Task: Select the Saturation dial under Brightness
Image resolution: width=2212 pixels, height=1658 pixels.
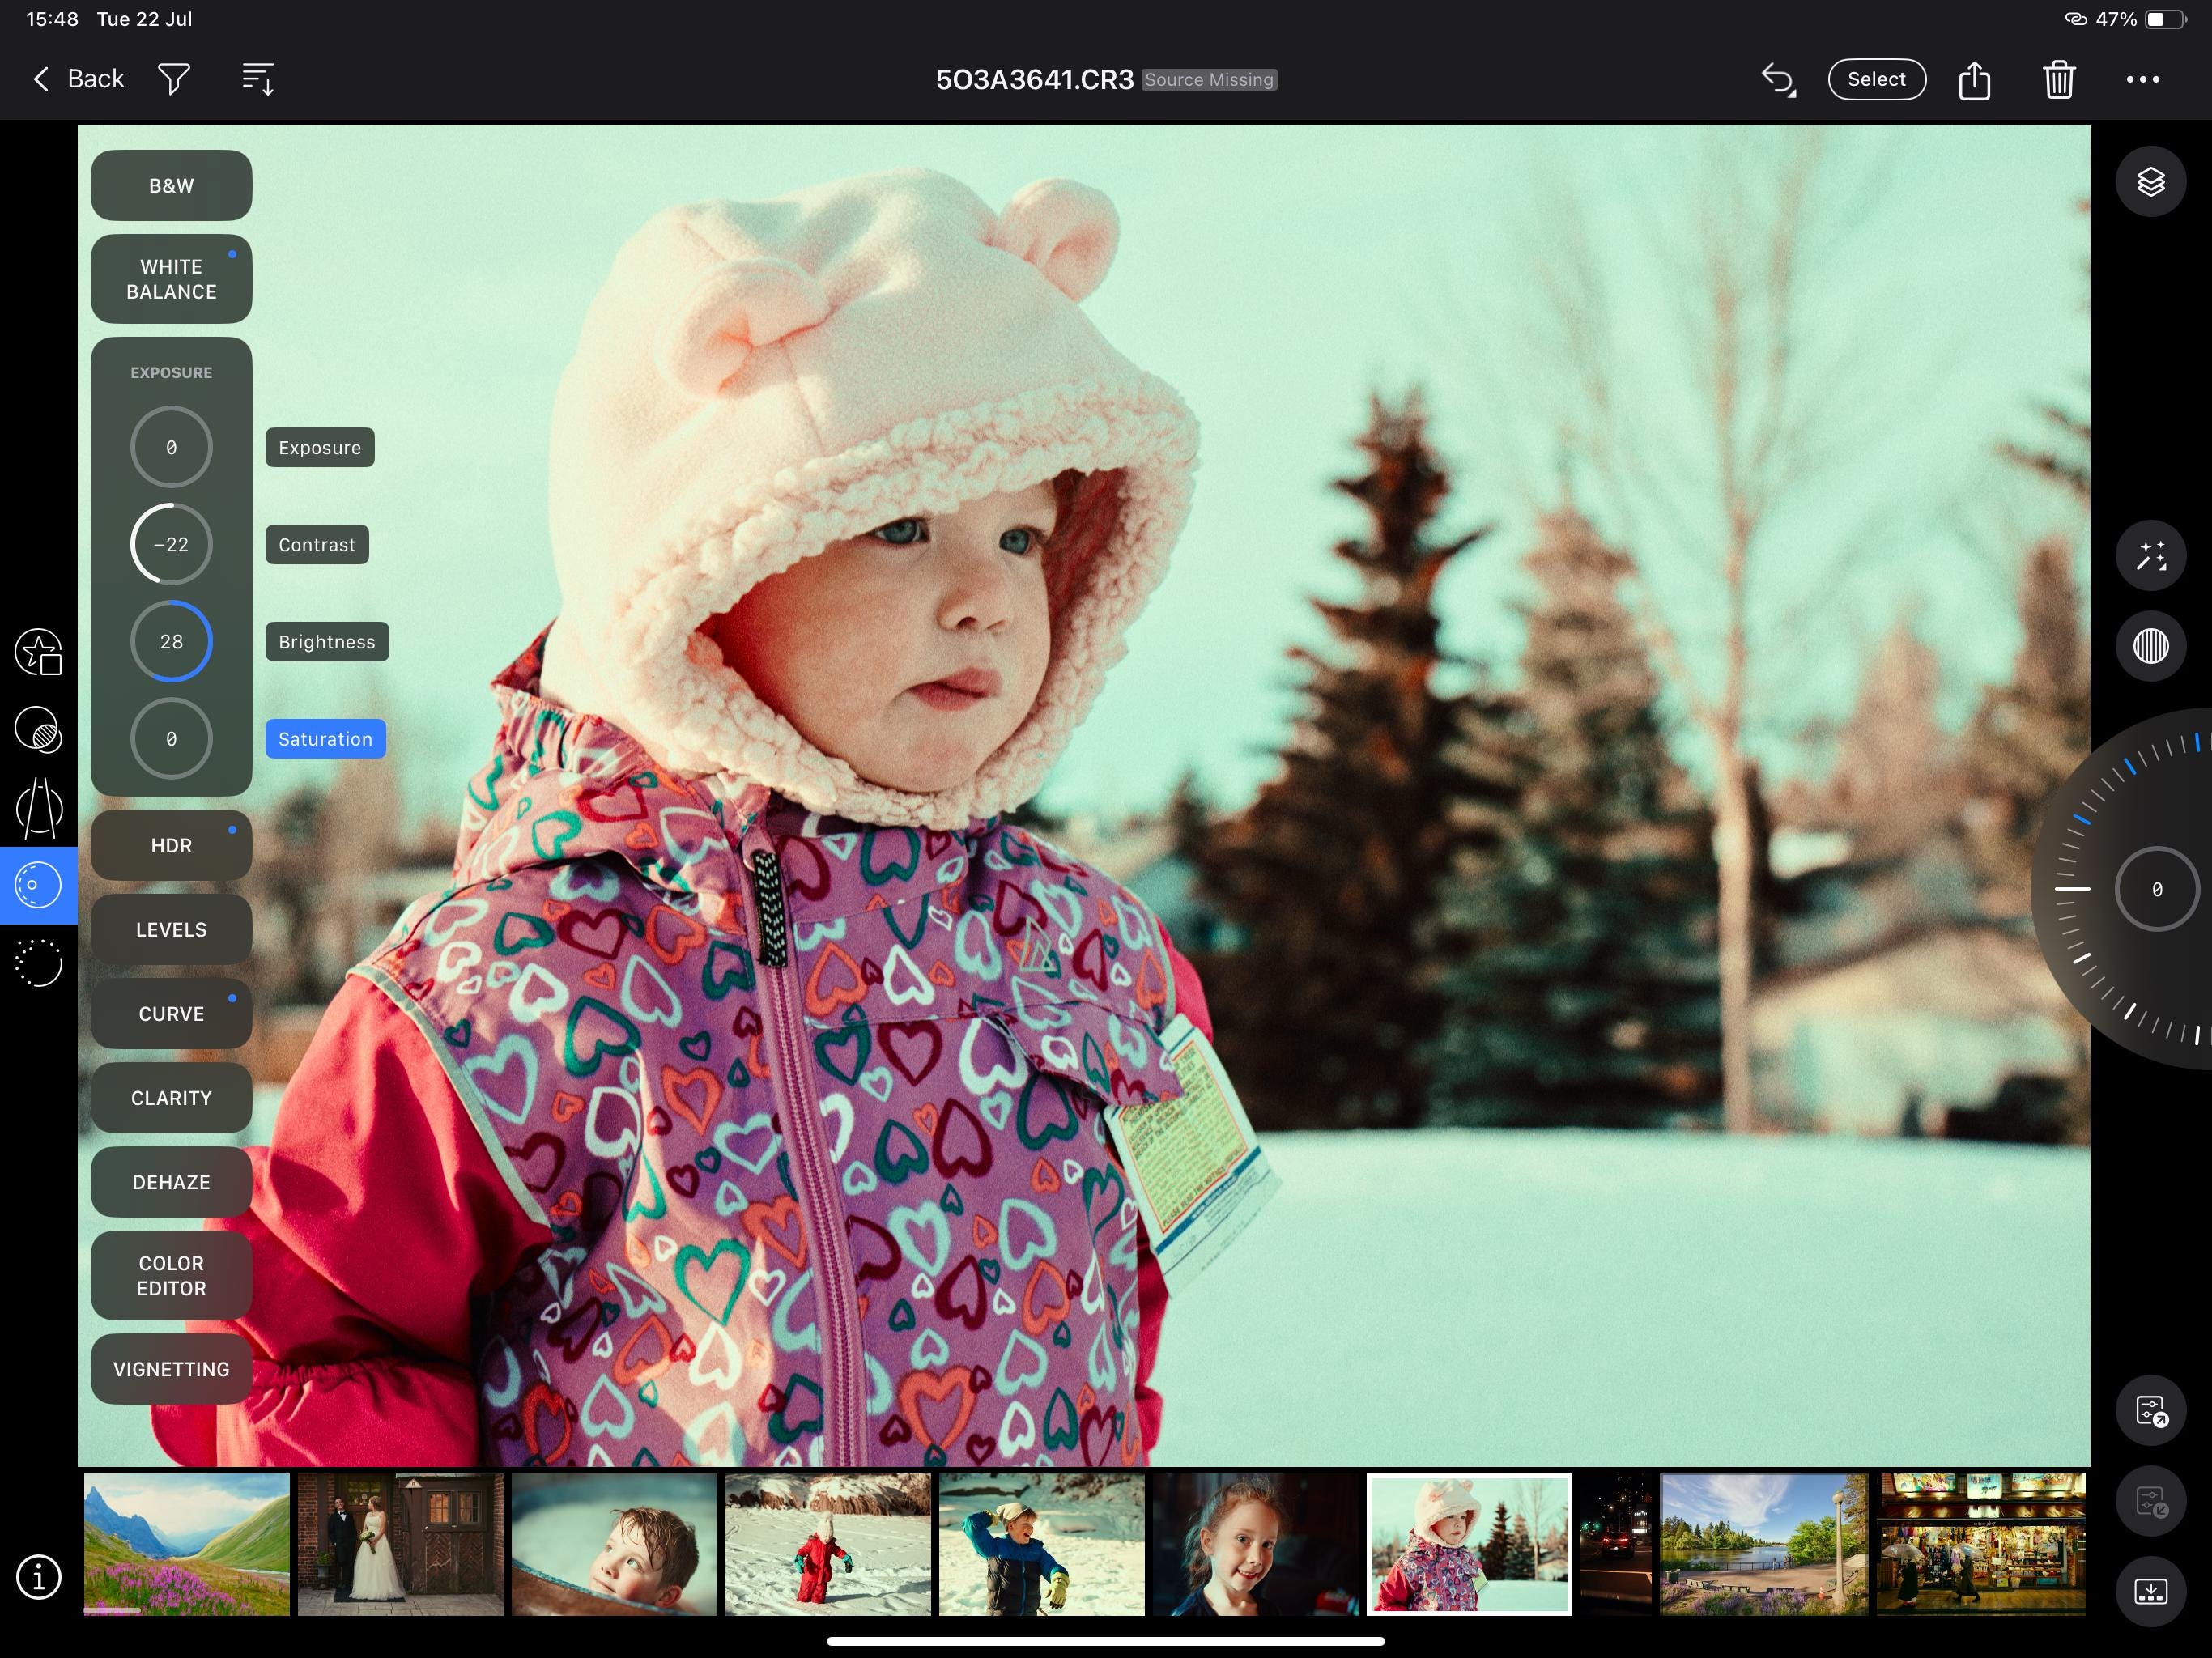Action: point(171,738)
